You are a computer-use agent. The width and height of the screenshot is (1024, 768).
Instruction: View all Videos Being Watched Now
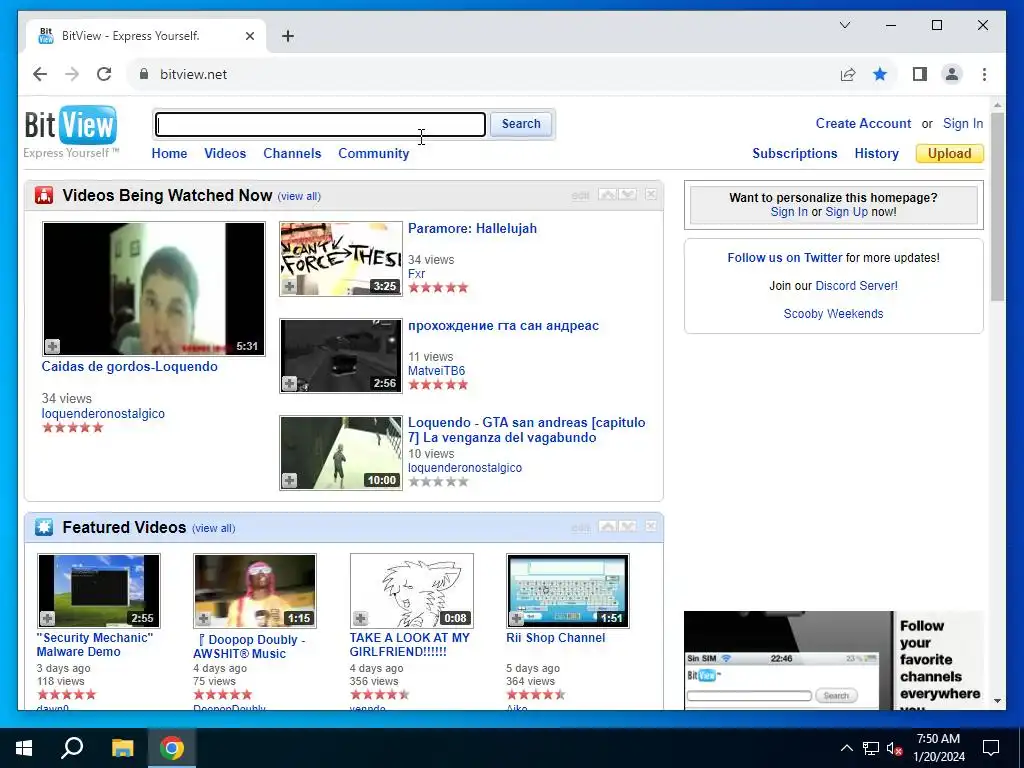[x=299, y=197]
